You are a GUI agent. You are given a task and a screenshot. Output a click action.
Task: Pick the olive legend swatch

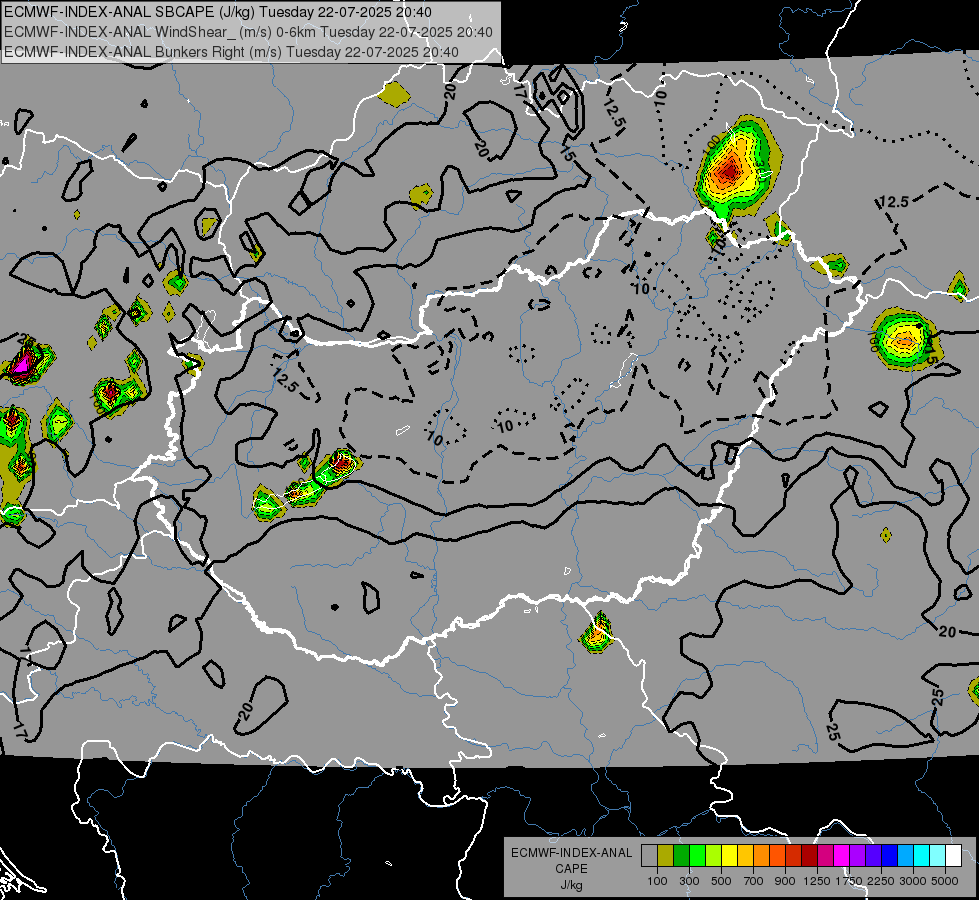click(666, 856)
